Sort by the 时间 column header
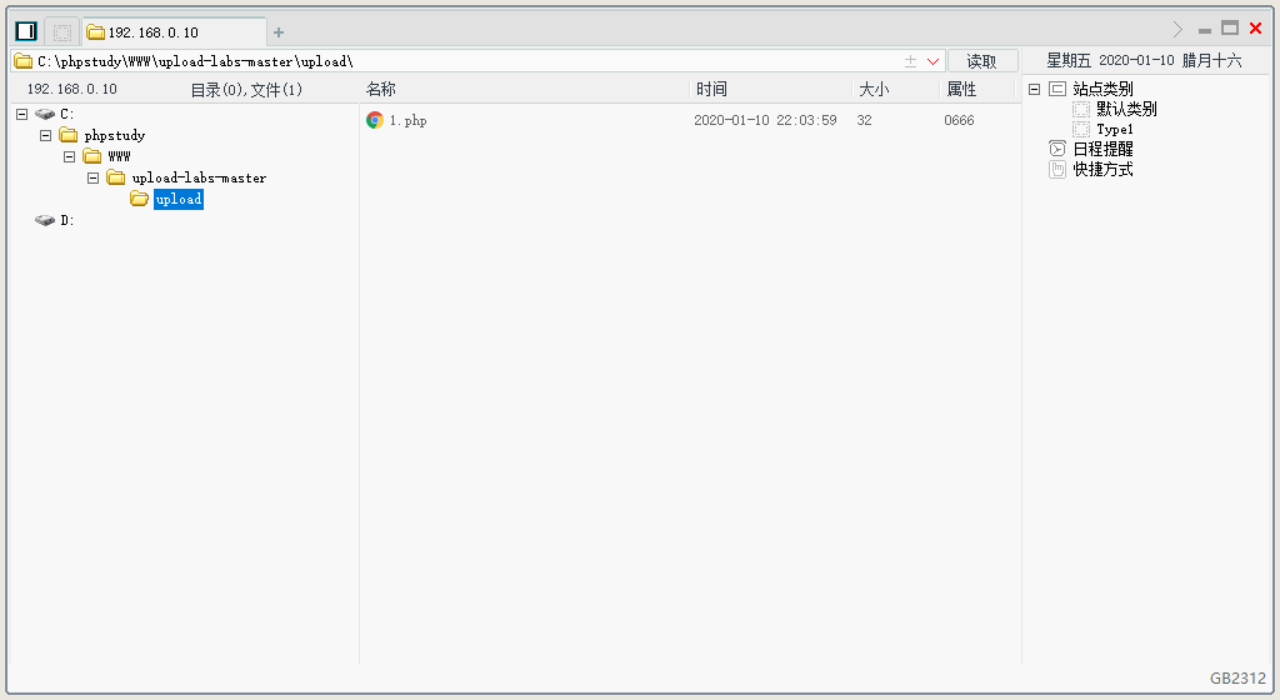 point(712,89)
